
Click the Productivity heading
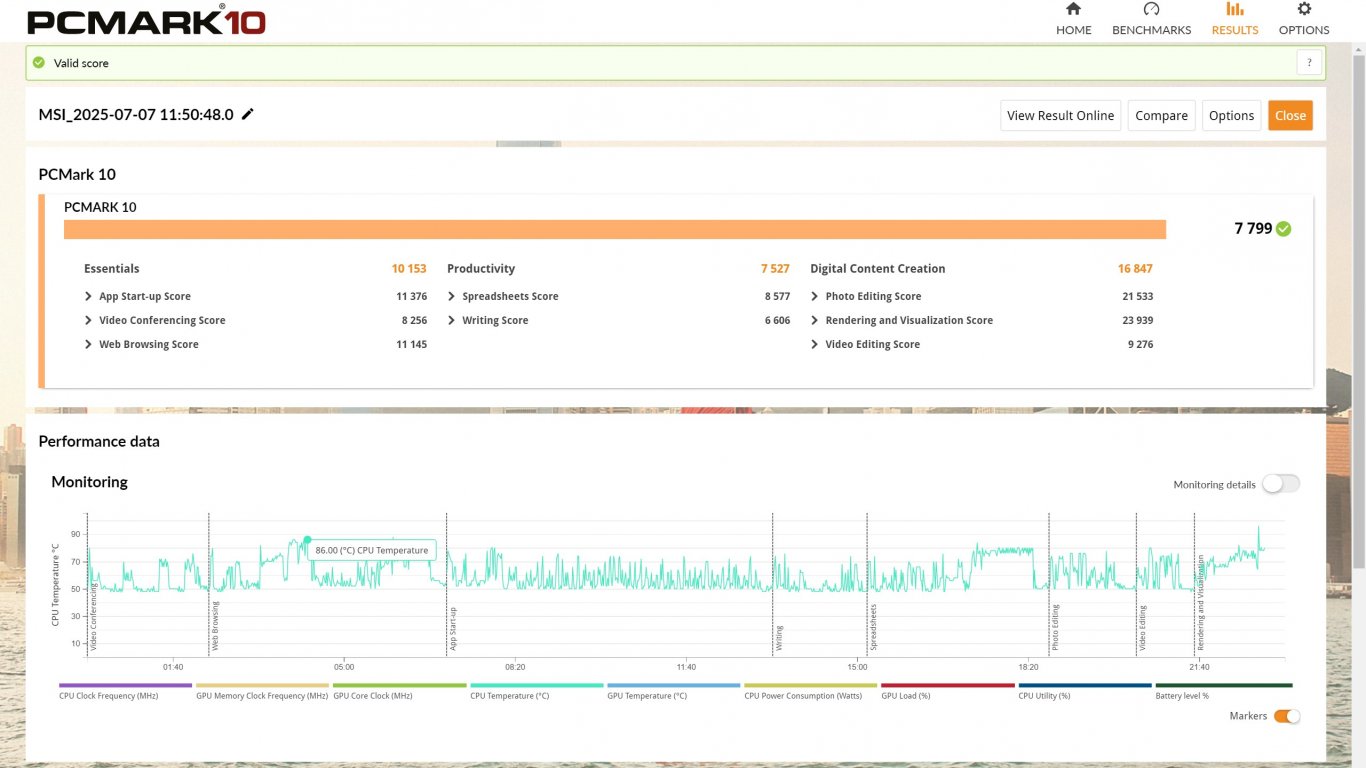point(481,269)
